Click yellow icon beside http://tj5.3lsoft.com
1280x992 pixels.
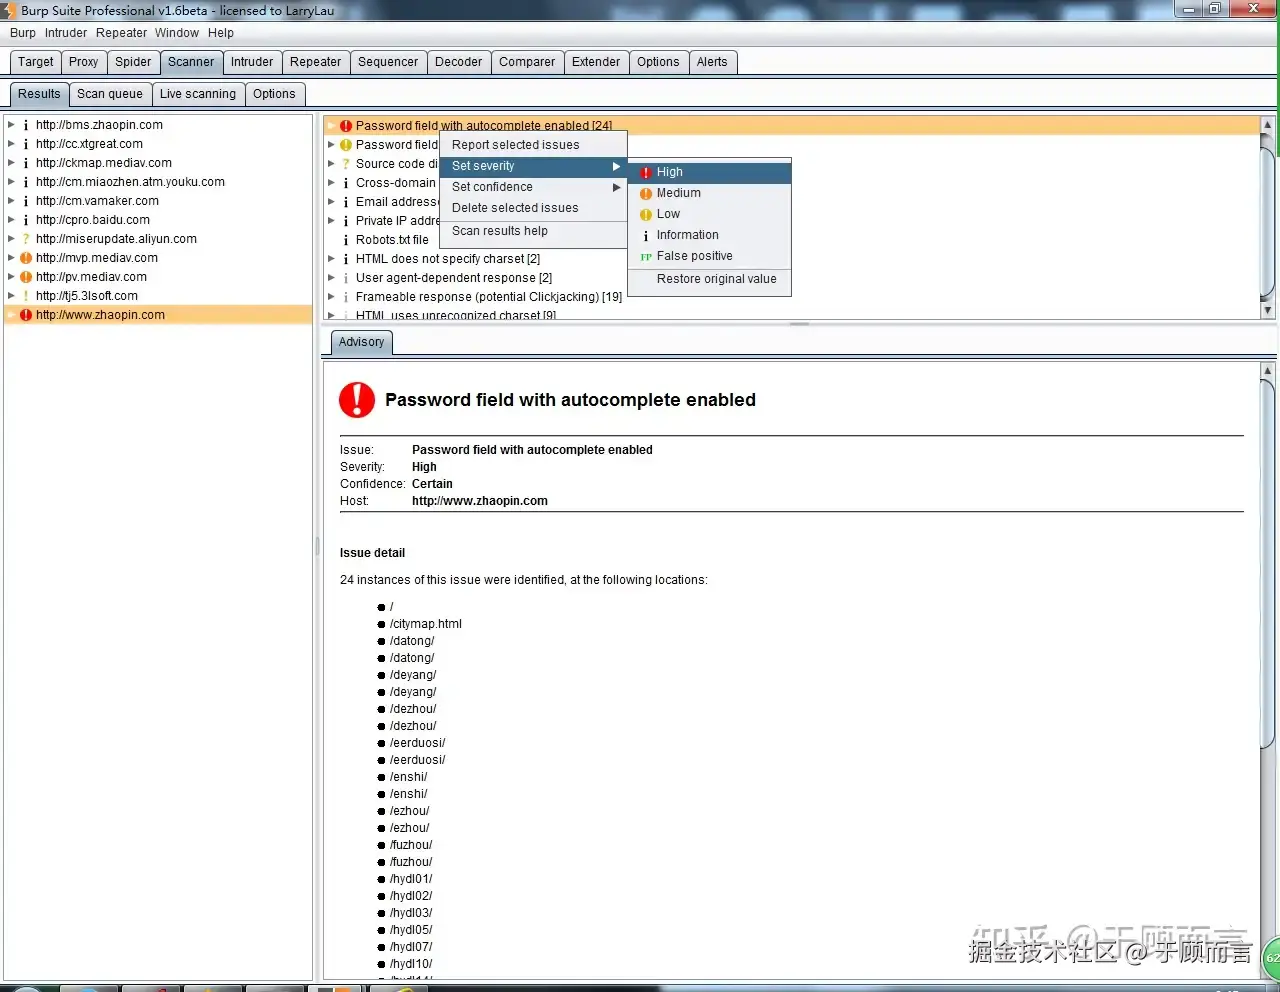[x=26, y=296]
